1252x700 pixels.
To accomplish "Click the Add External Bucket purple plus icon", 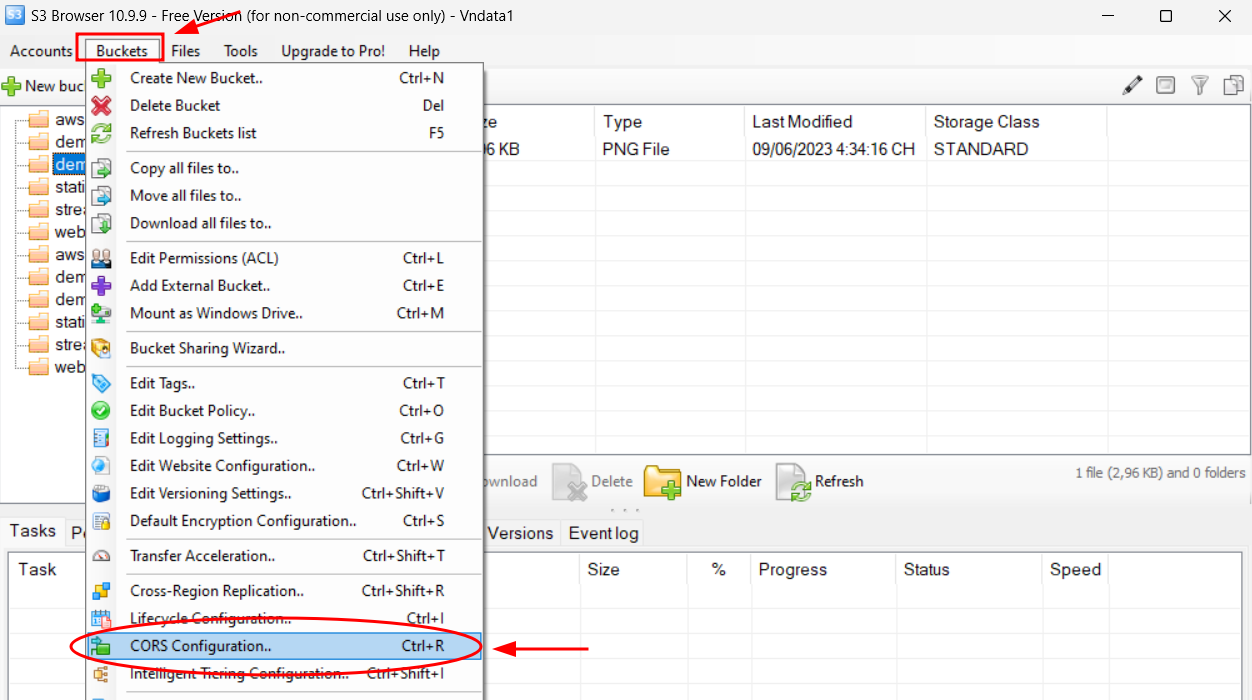I will (102, 286).
